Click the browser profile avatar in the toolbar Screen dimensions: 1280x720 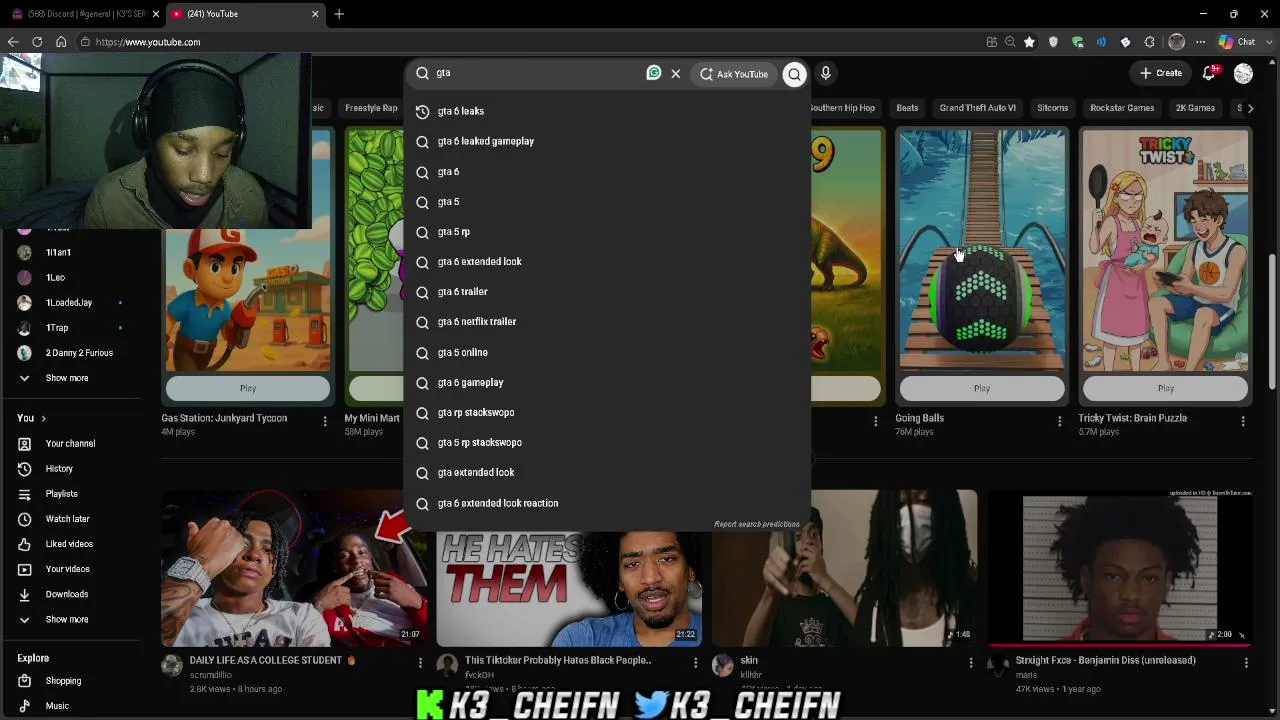point(1176,42)
